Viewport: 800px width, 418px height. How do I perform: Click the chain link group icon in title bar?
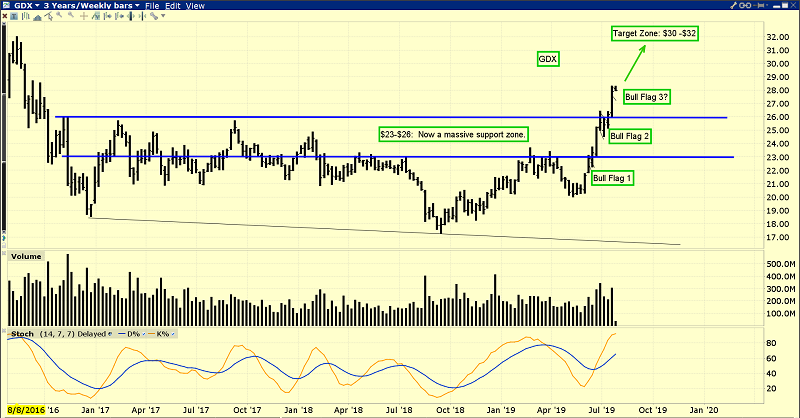745,5
